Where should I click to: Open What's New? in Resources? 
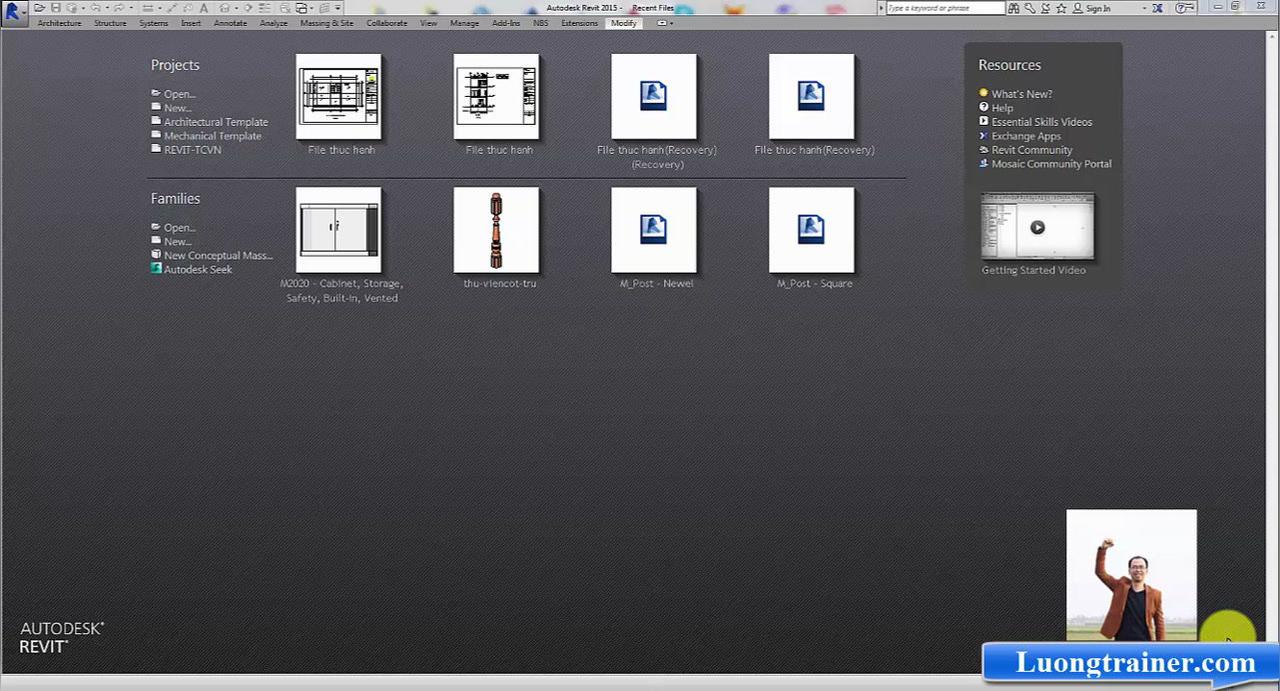click(x=1022, y=94)
